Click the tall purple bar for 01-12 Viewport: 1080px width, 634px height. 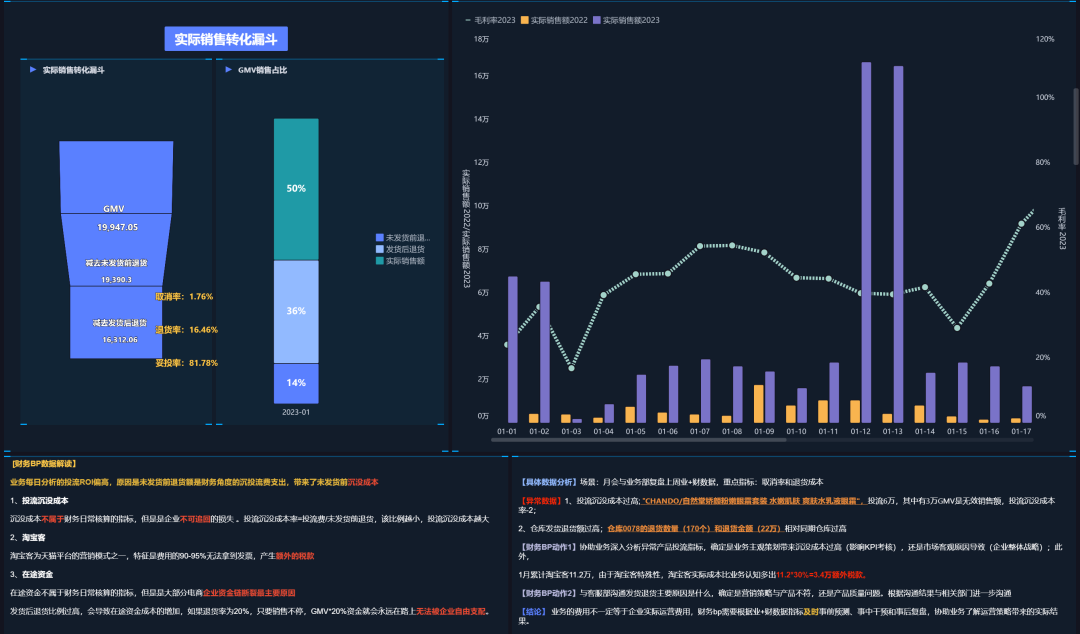pyautogui.click(x=866, y=242)
